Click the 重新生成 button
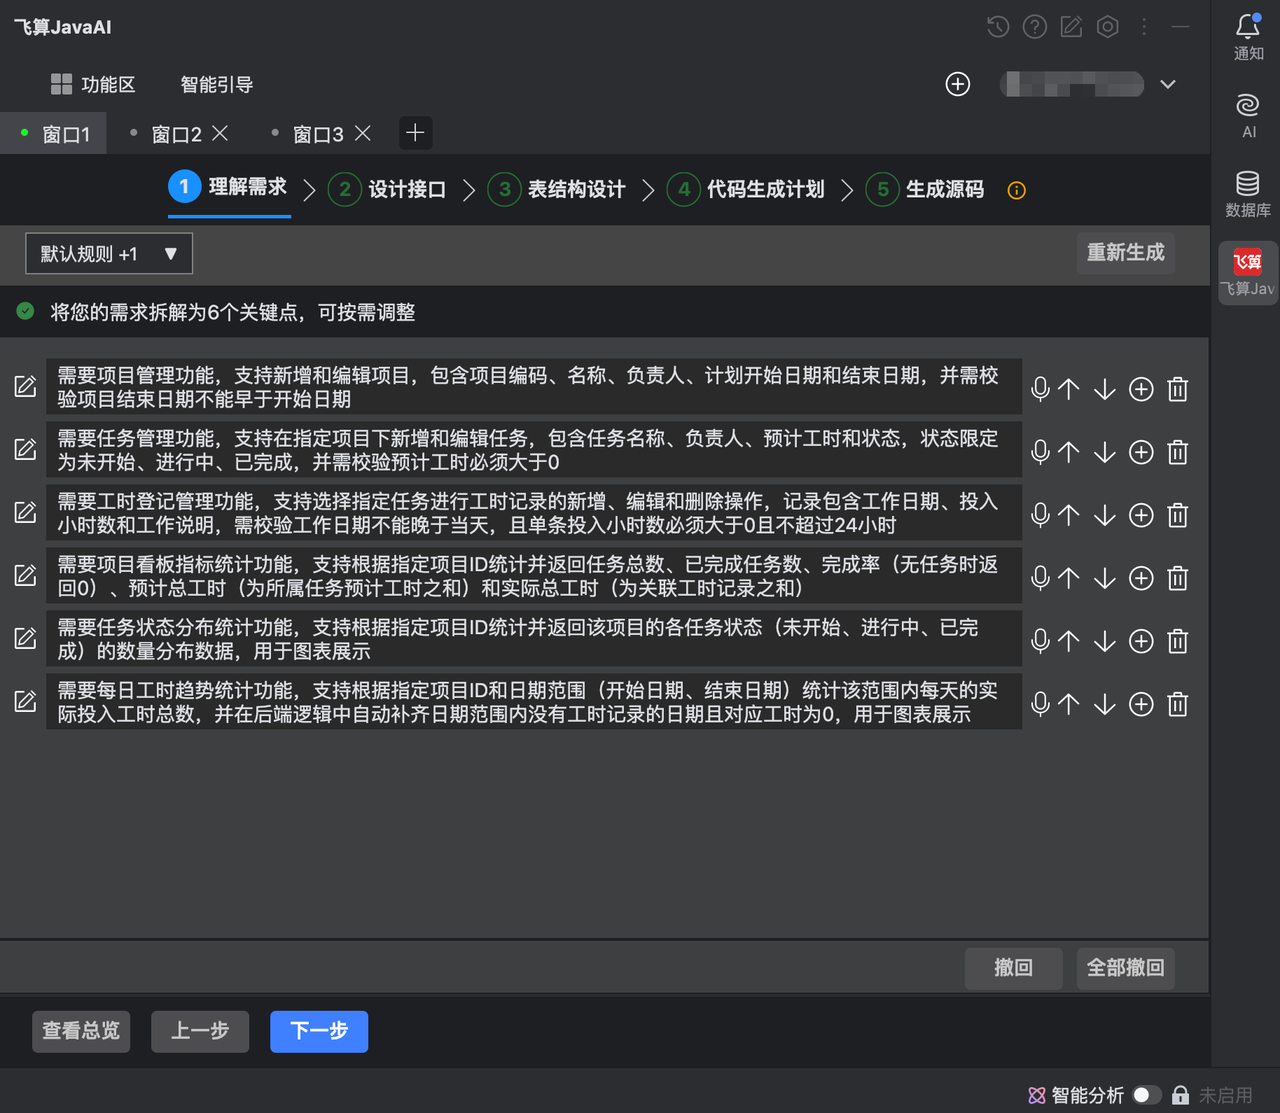The height and width of the screenshot is (1113, 1280). (x=1126, y=252)
